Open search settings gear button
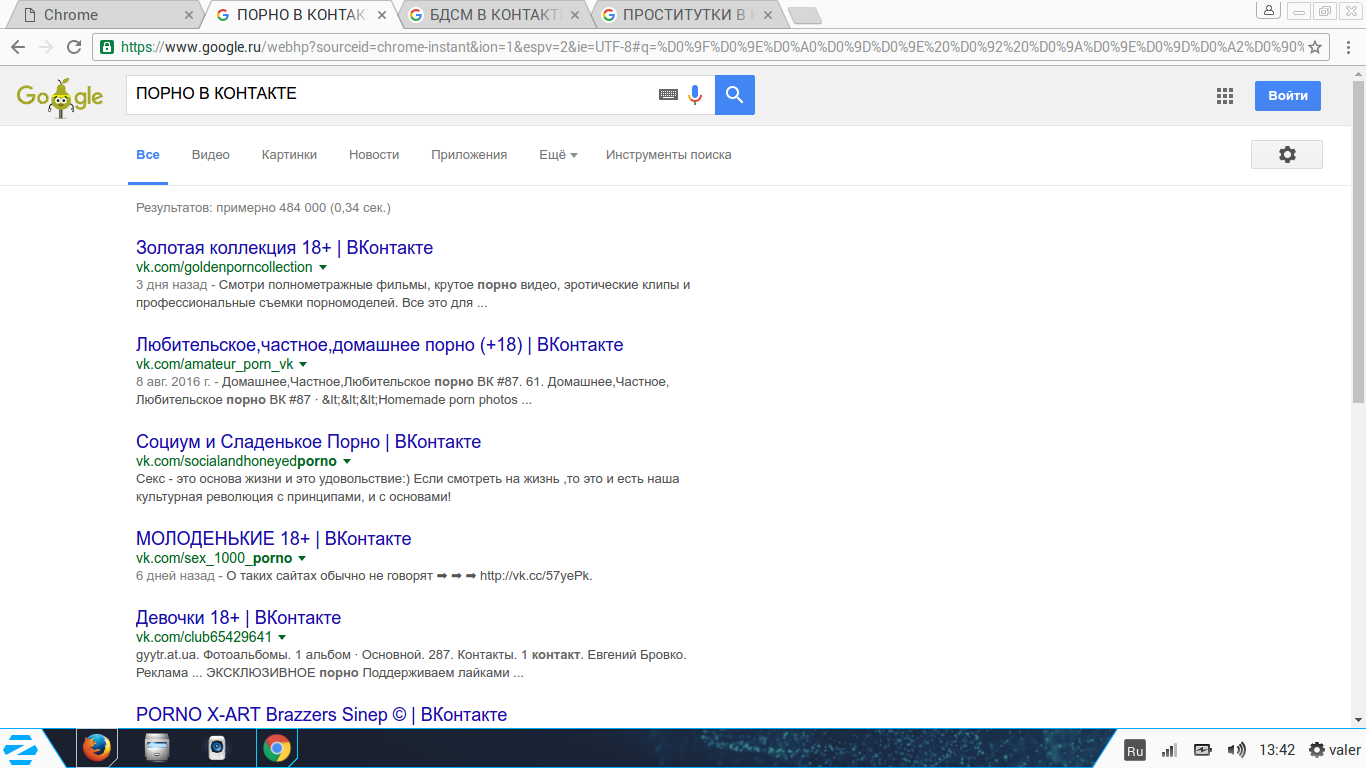This screenshot has height=768, width=1366. point(1287,154)
